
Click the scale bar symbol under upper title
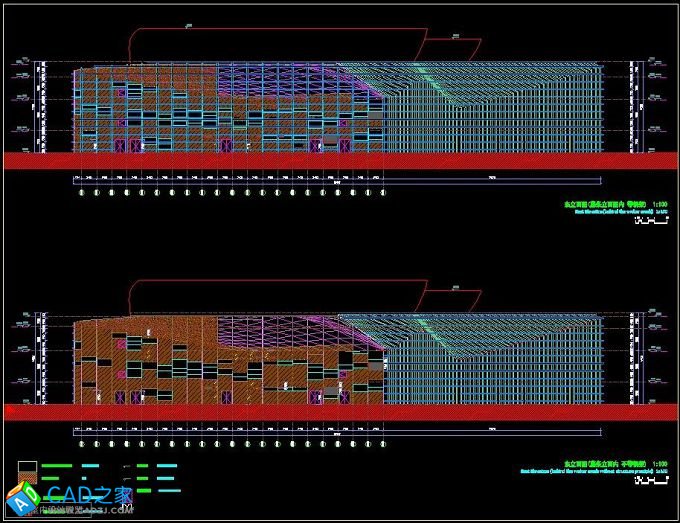click(651, 222)
